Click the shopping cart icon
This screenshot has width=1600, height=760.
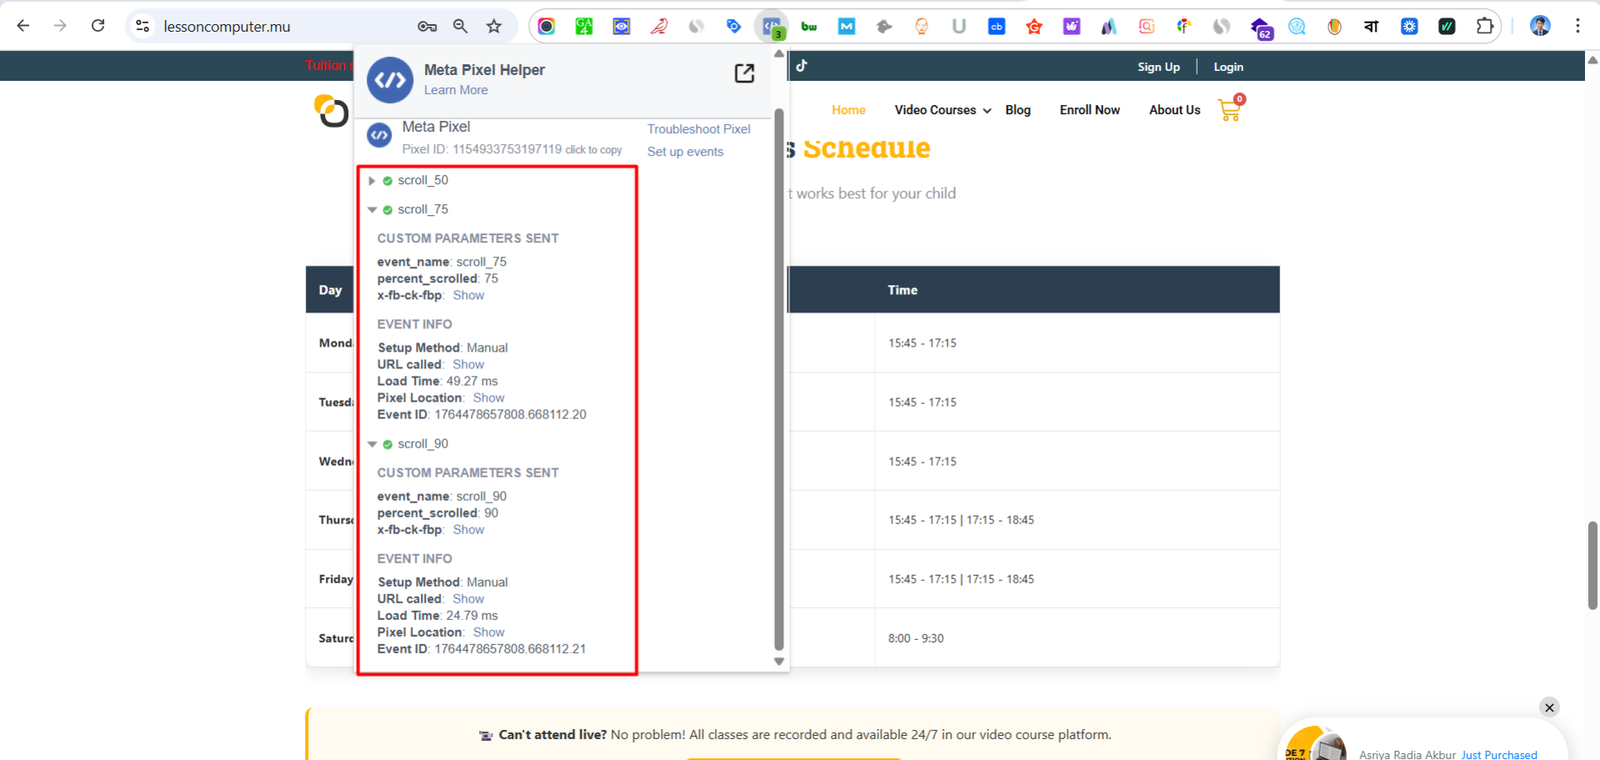click(1229, 110)
